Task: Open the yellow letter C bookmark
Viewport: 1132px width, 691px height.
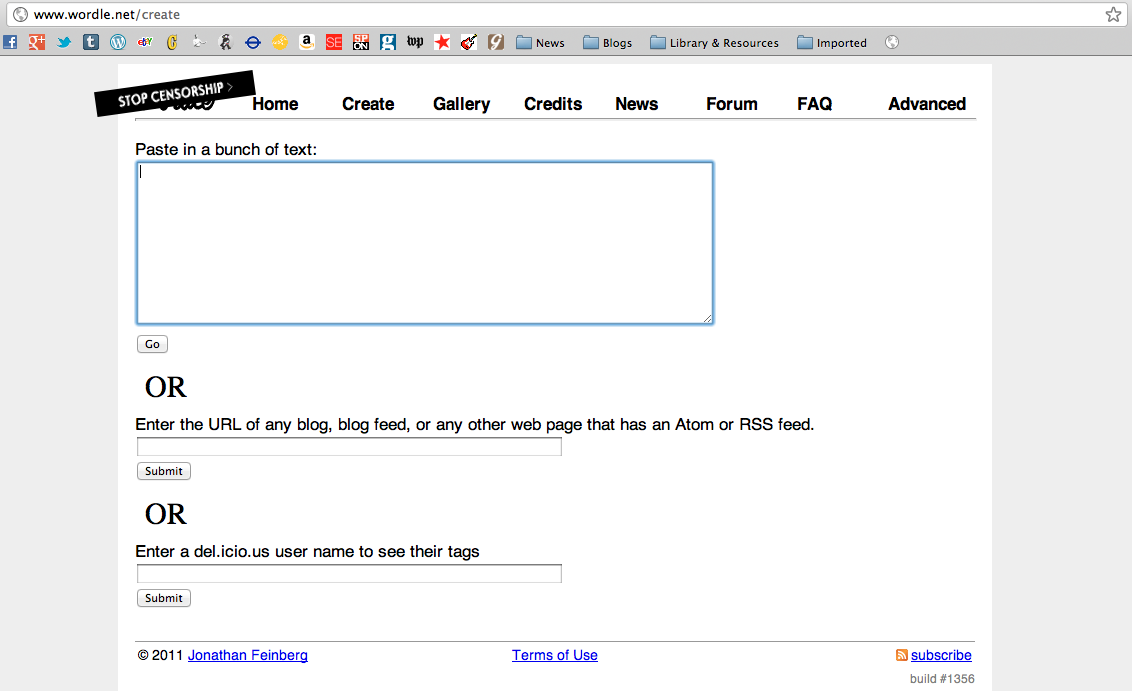Action: (x=172, y=43)
